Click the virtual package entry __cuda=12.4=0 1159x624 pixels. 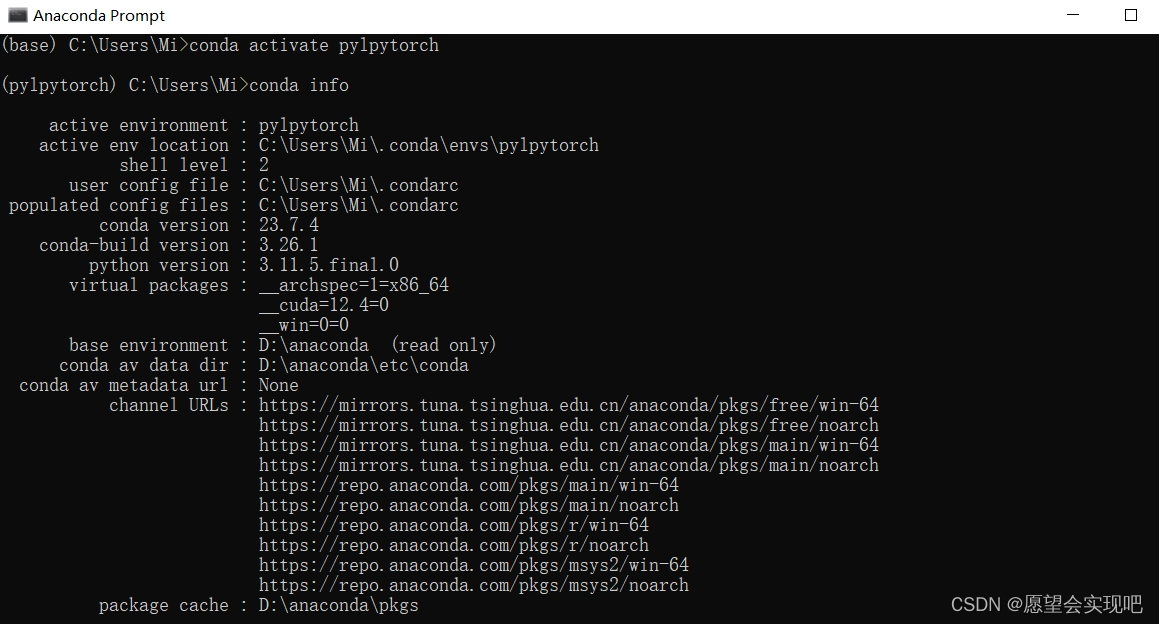coord(320,305)
